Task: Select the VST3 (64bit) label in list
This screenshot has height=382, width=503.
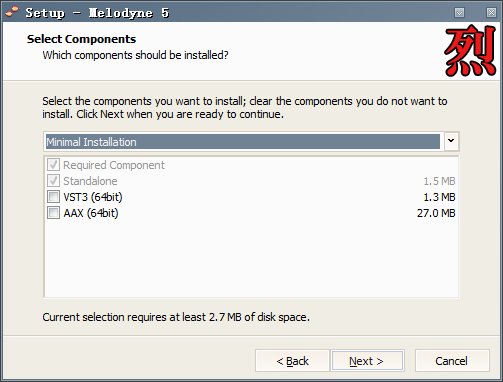Action: [x=93, y=197]
